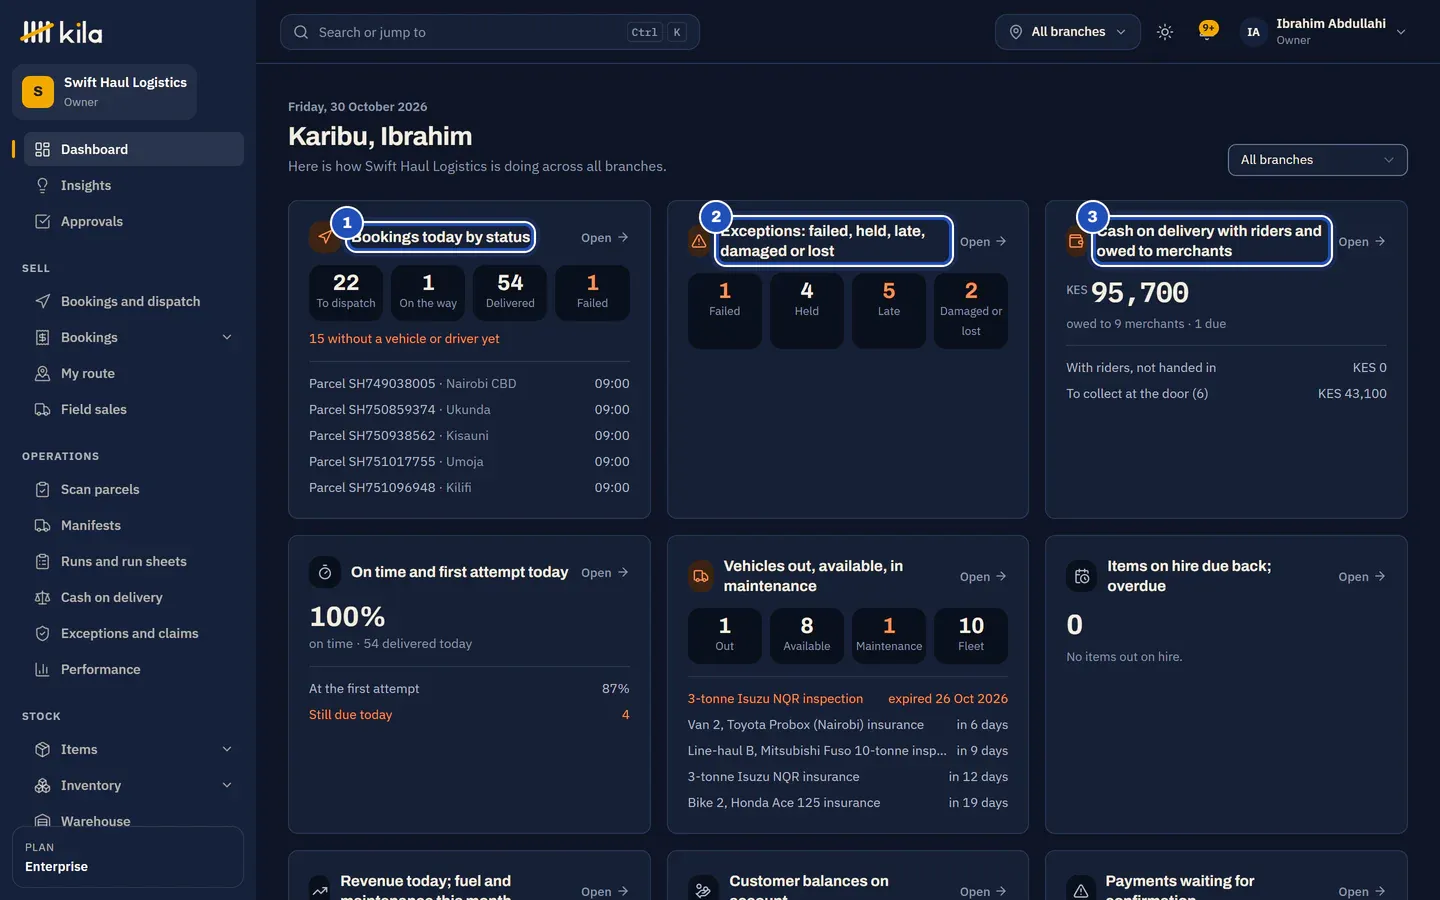The width and height of the screenshot is (1440, 900).
Task: Focus the Search or jump to field
Action: coord(490,32)
